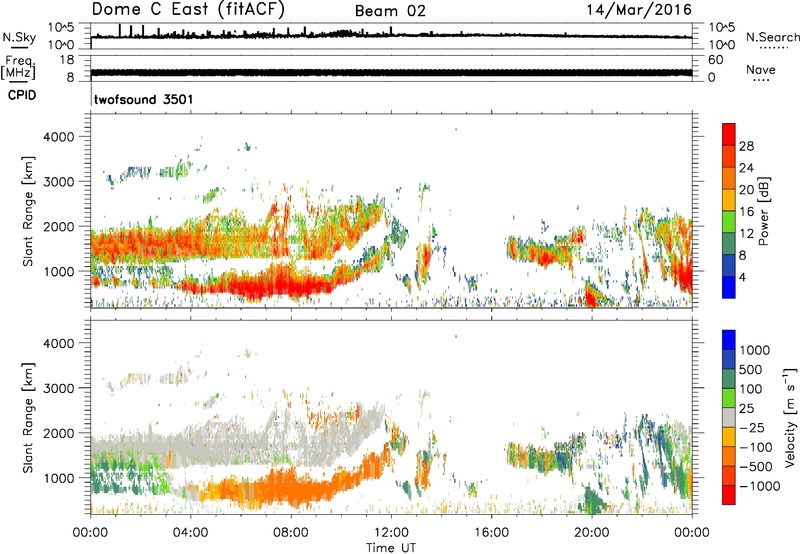
Task: Click the 'twofsound 3501' text
Action: click(144, 99)
